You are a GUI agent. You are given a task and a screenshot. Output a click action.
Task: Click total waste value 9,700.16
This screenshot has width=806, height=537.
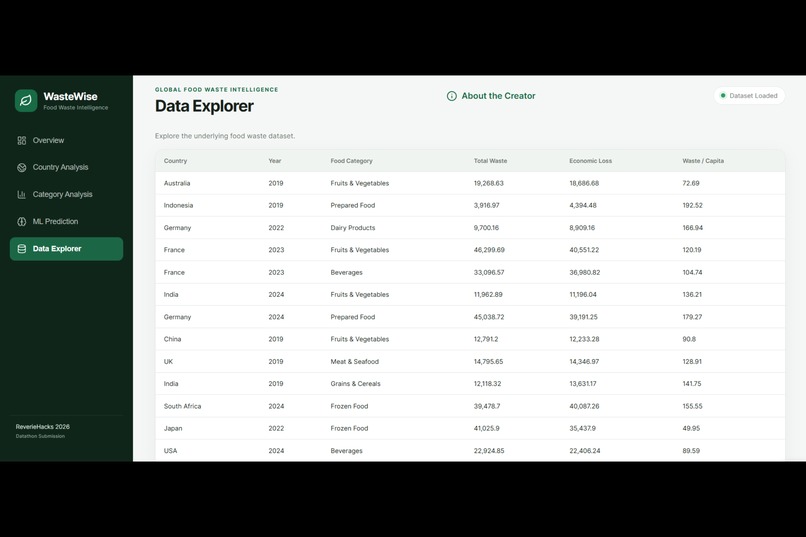[486, 228]
